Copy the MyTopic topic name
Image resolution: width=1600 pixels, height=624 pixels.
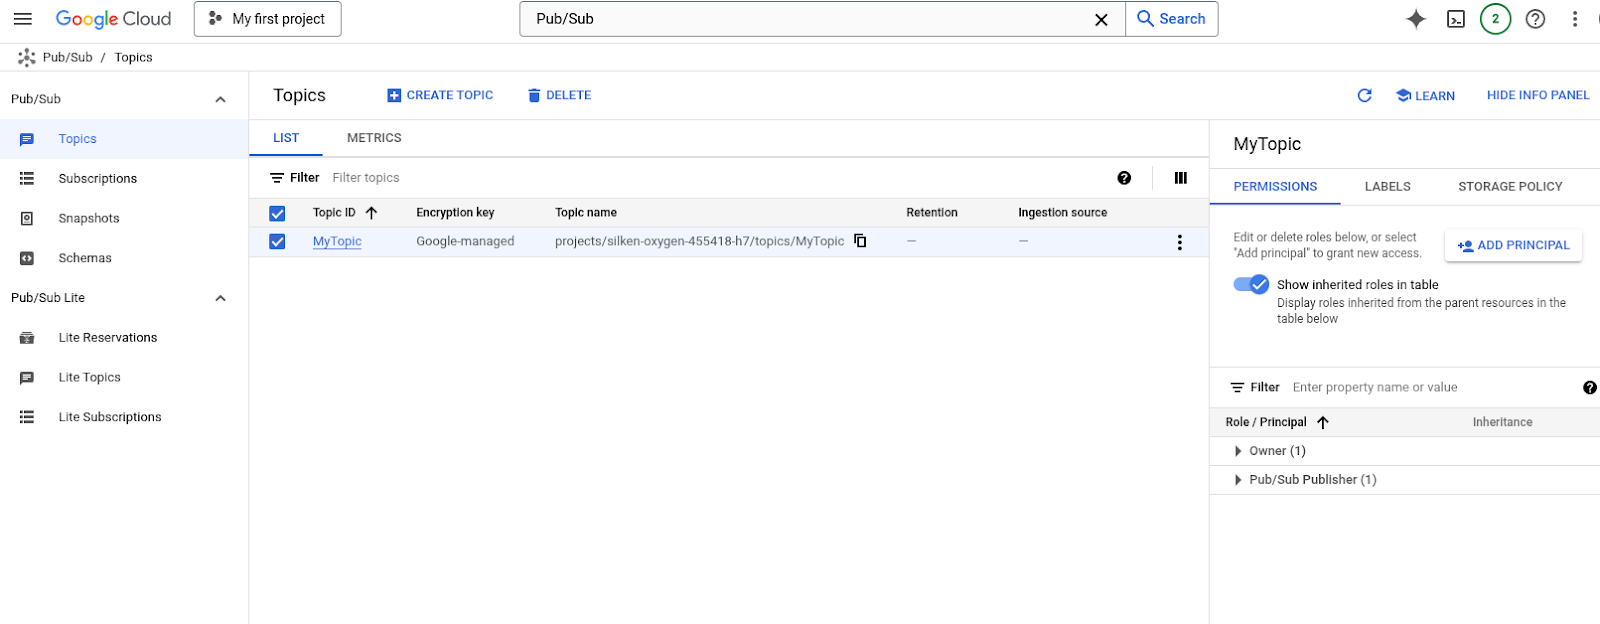(860, 241)
